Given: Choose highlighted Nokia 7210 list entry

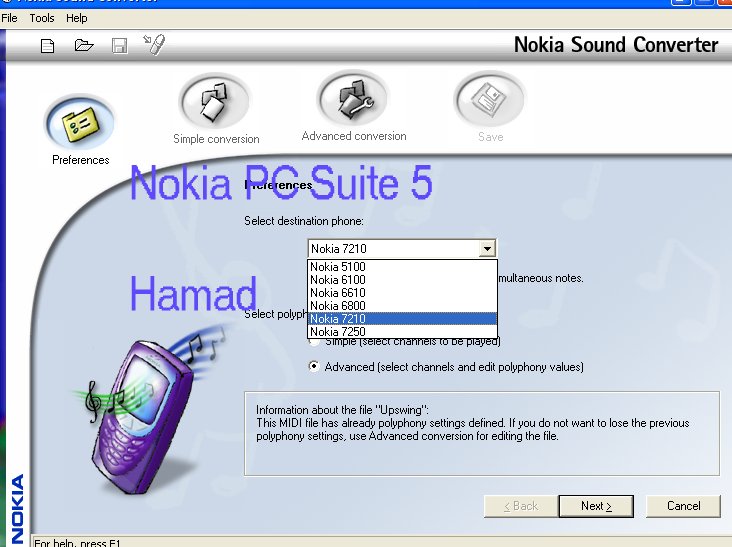Looking at the screenshot, I should coord(402,319).
